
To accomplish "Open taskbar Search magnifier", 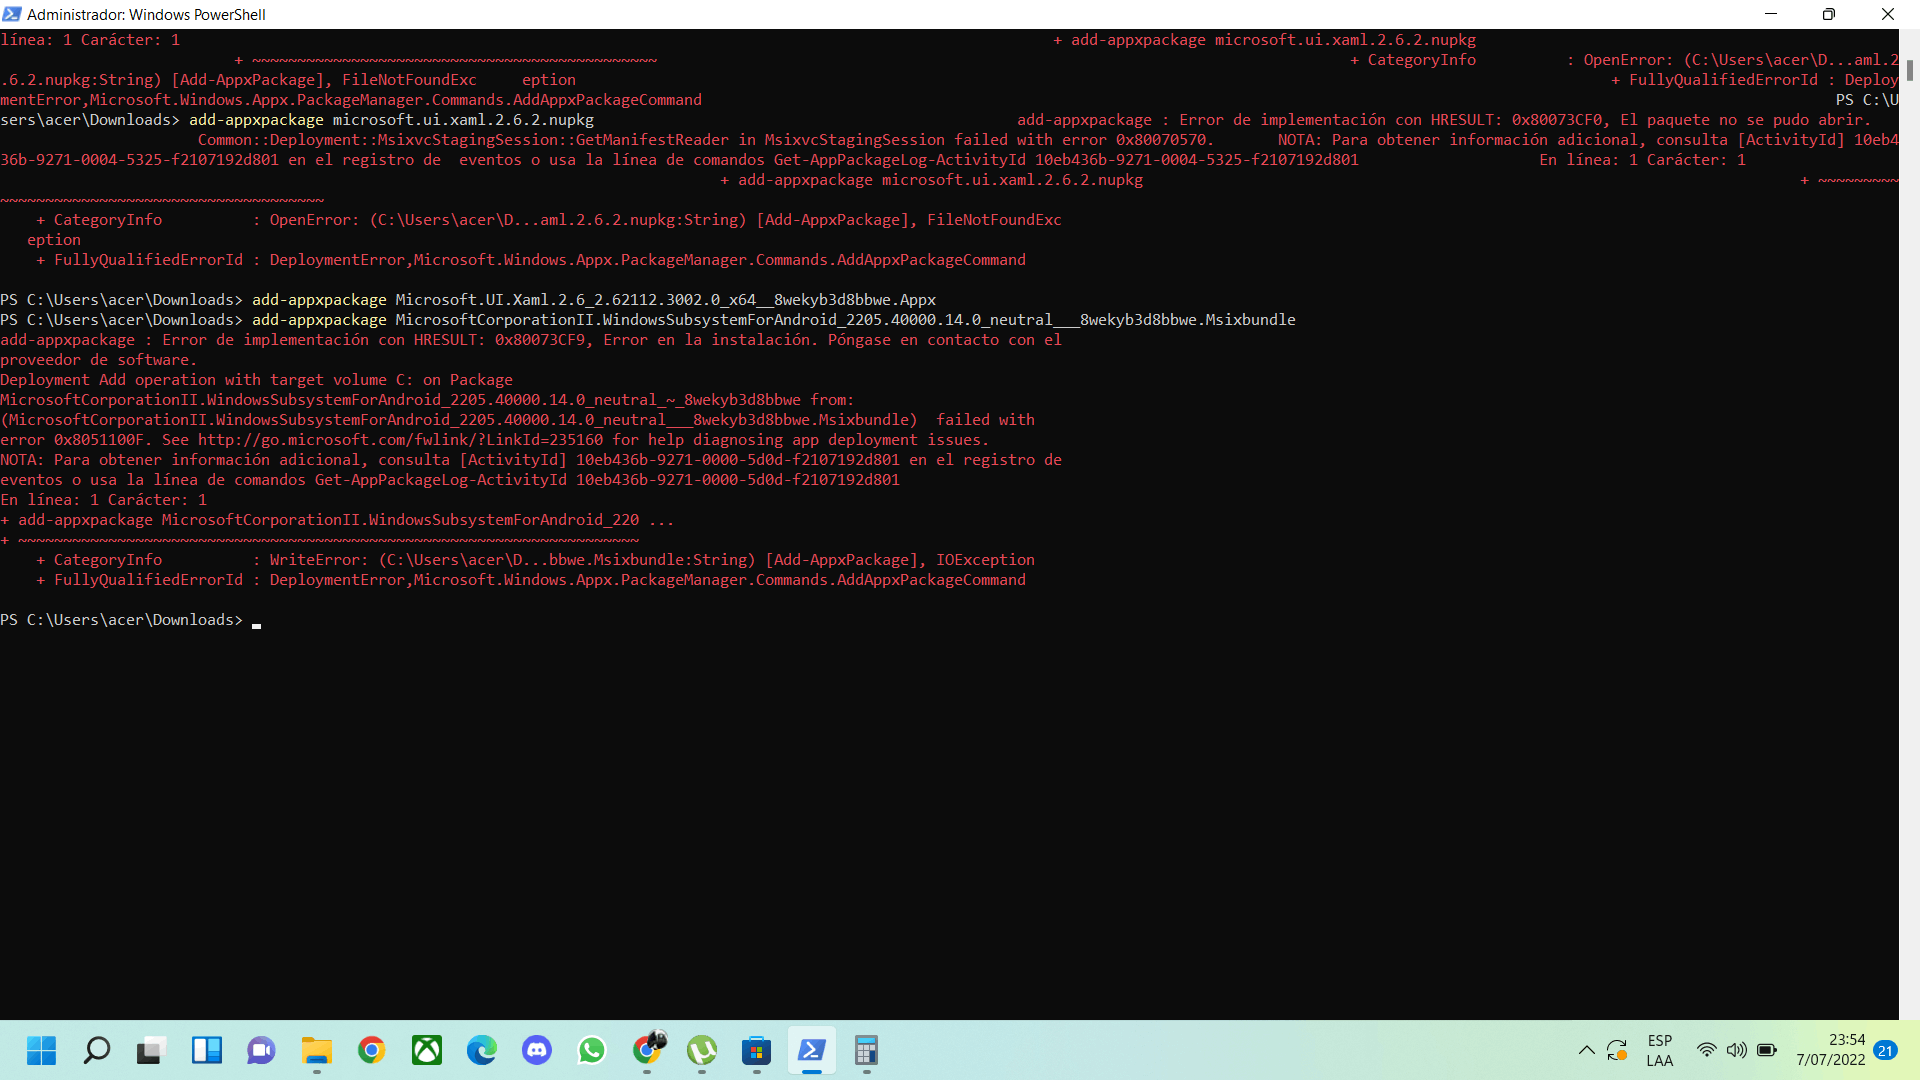I will pos(96,1050).
